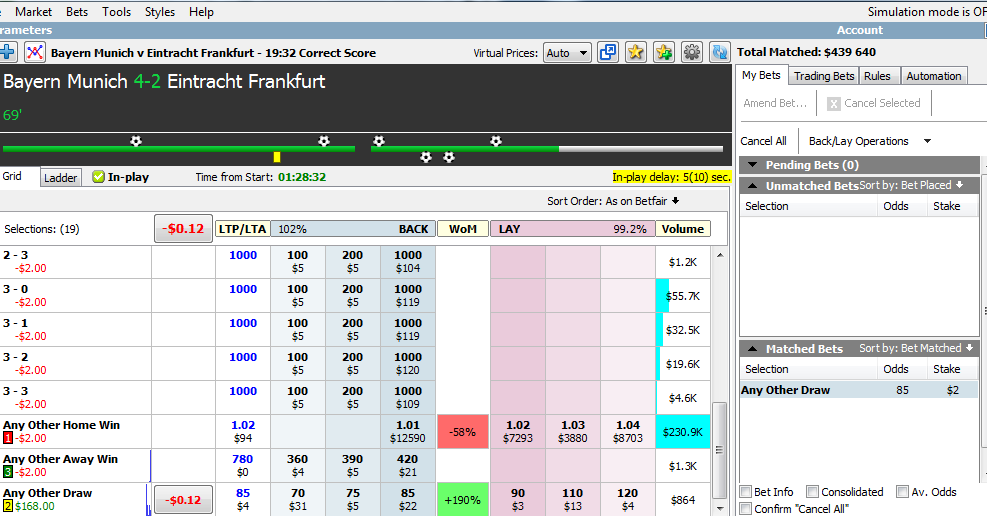Open the Styles menu
Screen dimensions: 987x516
160,11
